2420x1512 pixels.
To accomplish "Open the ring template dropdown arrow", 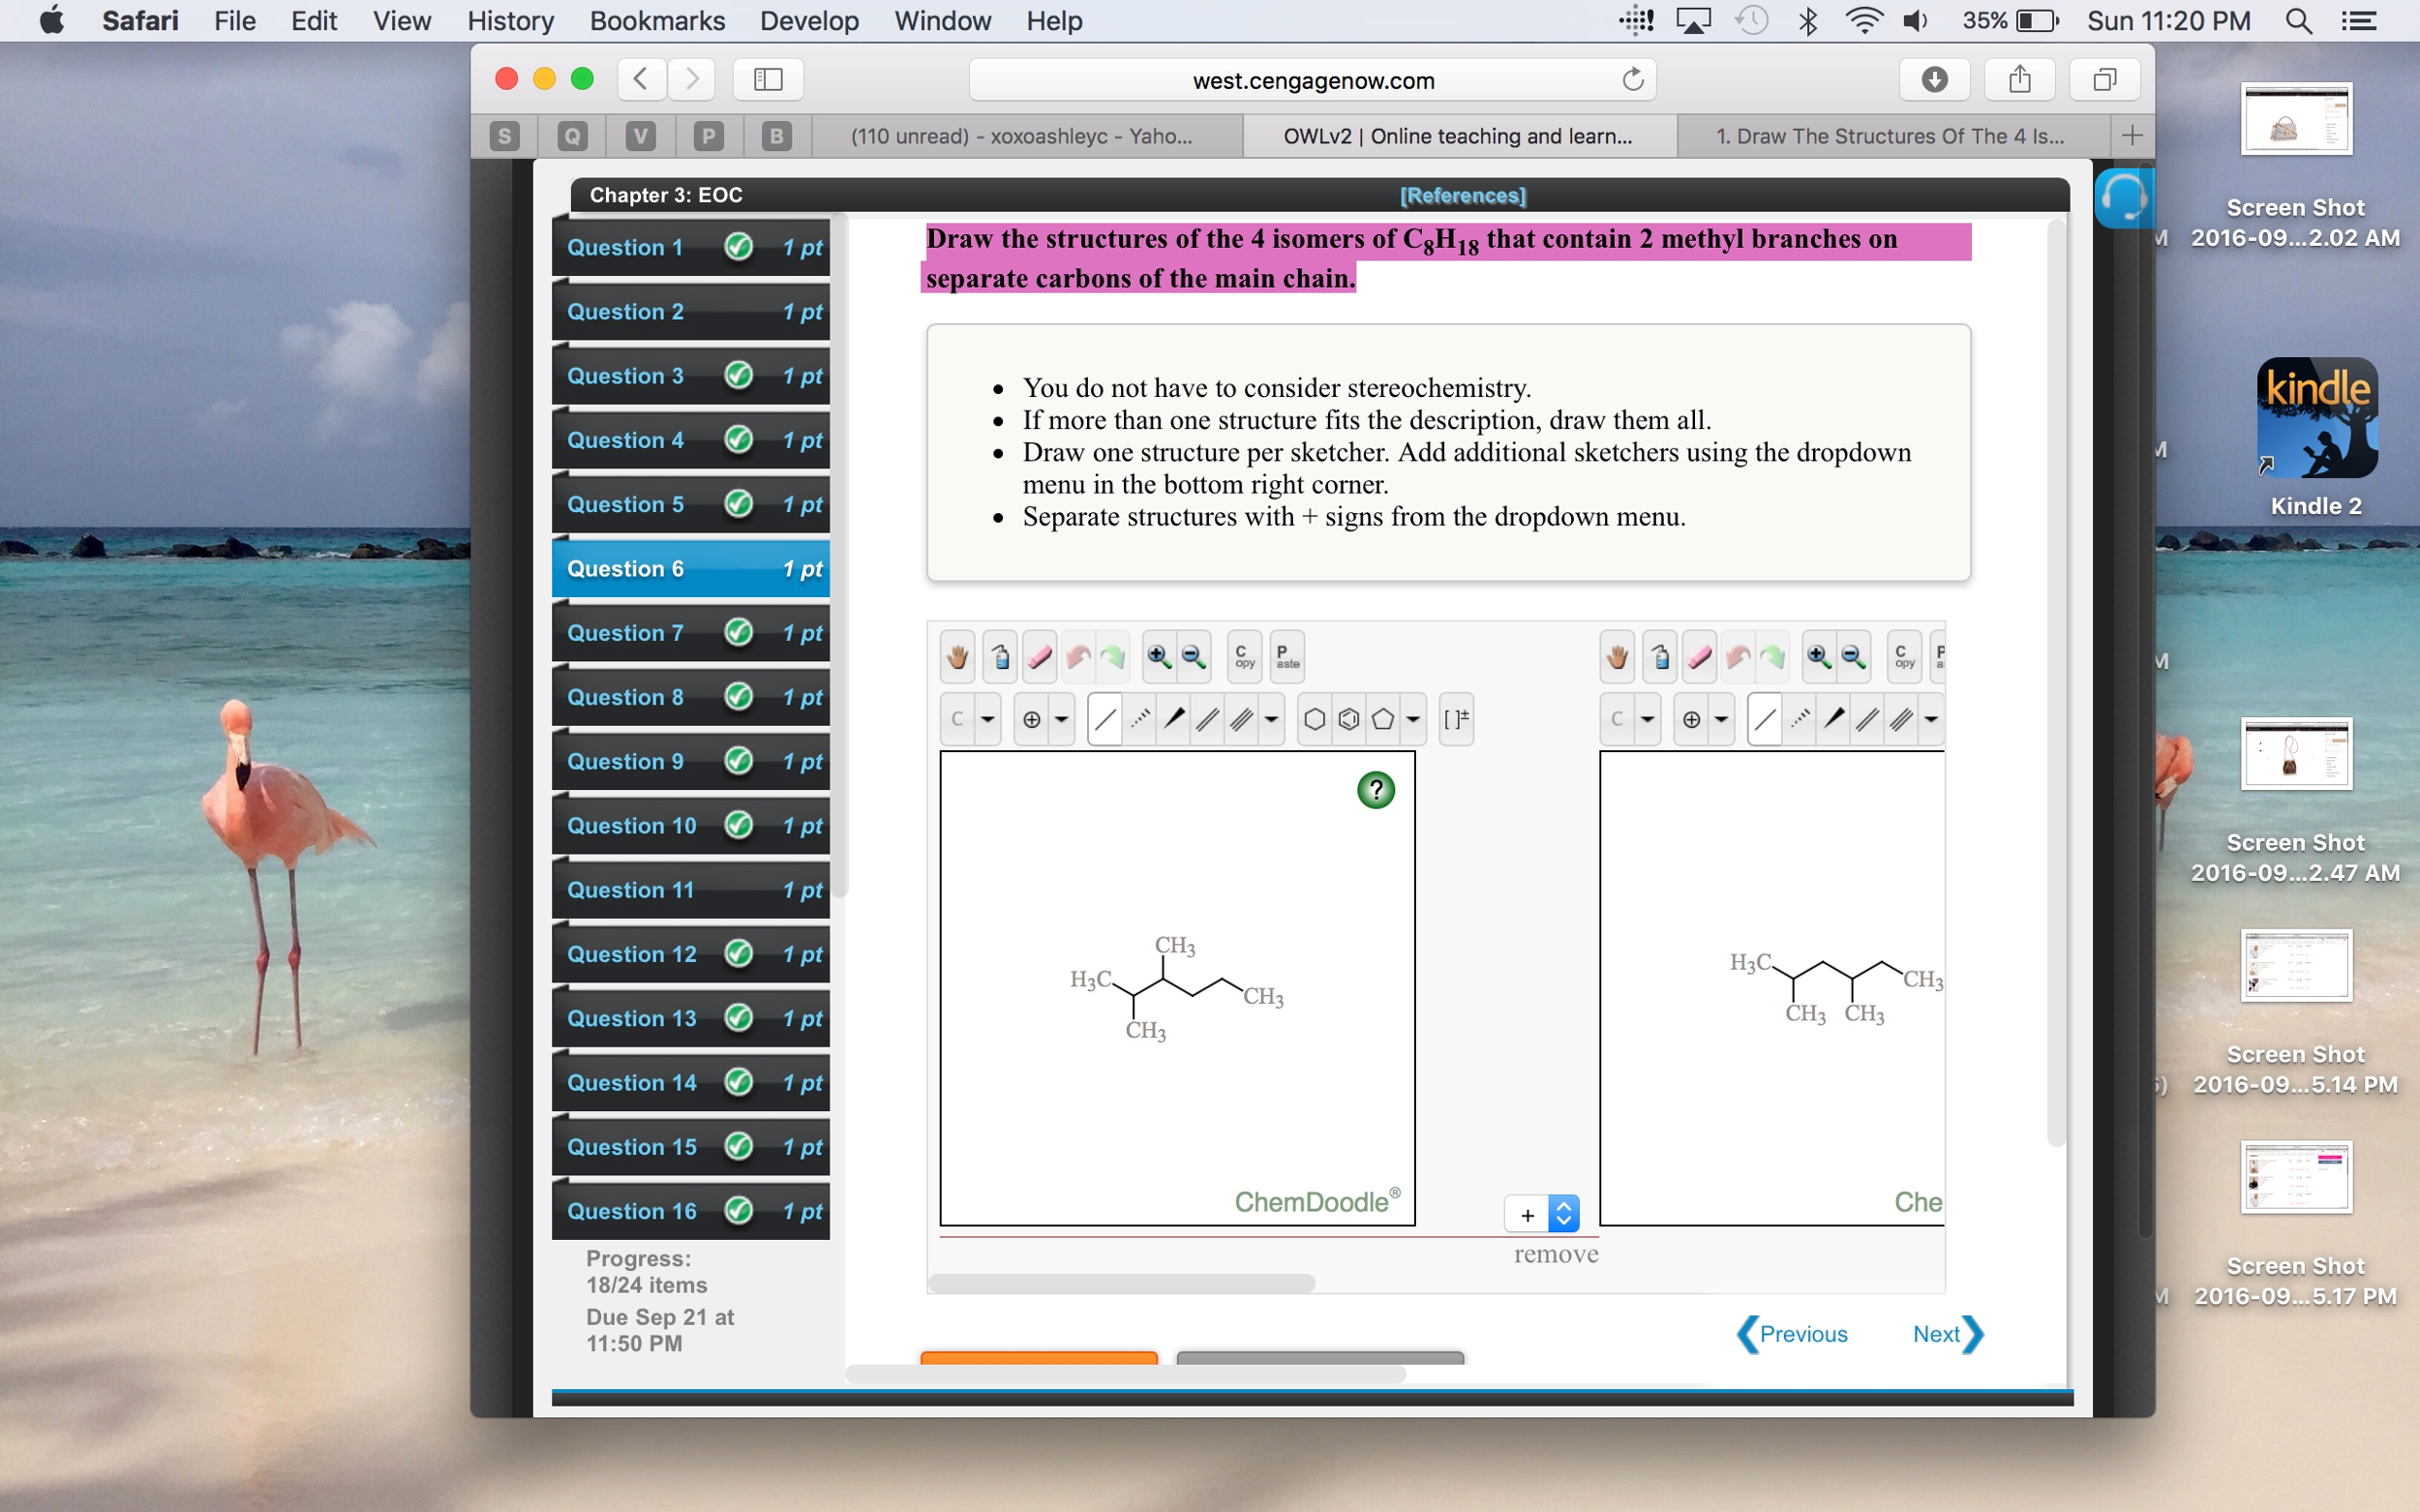I will point(1412,718).
